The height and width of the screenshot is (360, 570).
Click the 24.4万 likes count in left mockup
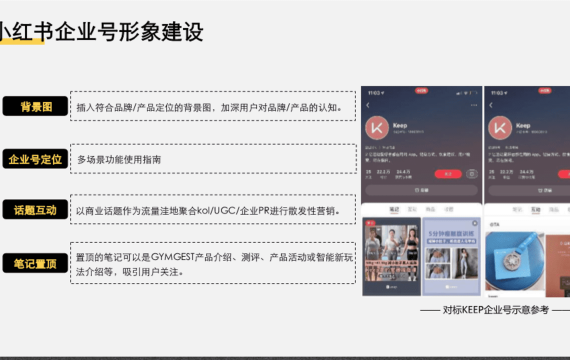pyautogui.click(x=403, y=172)
